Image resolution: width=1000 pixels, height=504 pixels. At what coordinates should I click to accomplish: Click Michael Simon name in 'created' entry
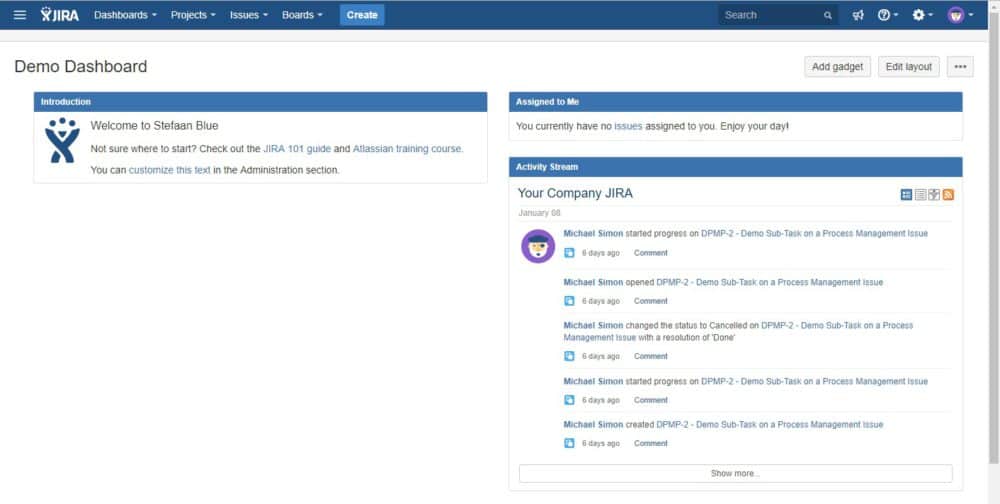click(593, 424)
